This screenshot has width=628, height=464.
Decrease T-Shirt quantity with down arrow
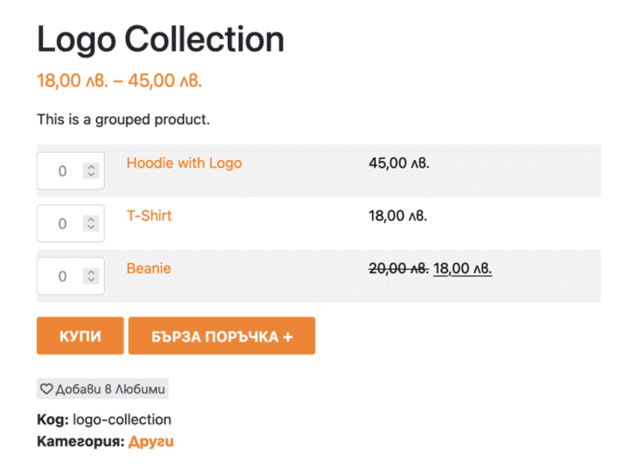(91, 228)
